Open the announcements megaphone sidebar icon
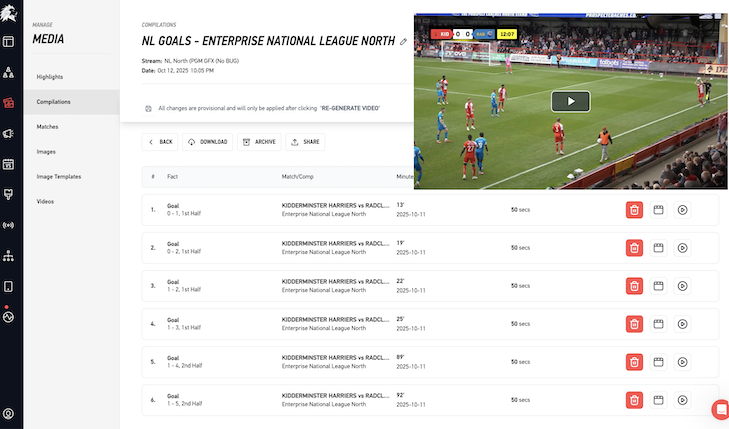Image resolution: width=729 pixels, height=429 pixels. (x=9, y=133)
